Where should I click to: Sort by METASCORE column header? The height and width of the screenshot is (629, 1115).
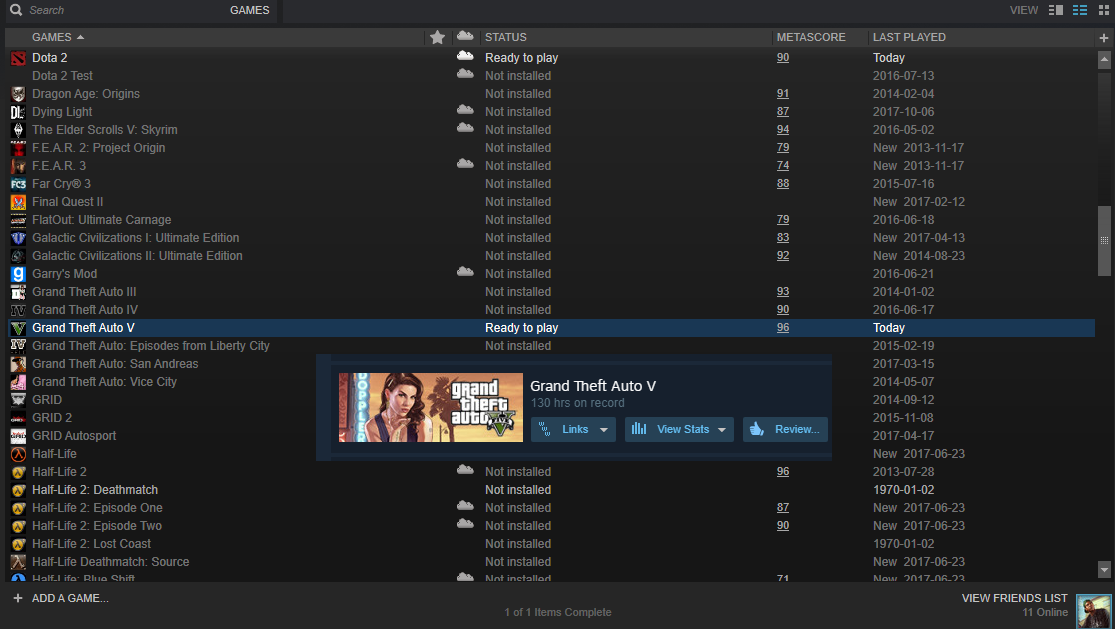click(x=811, y=37)
